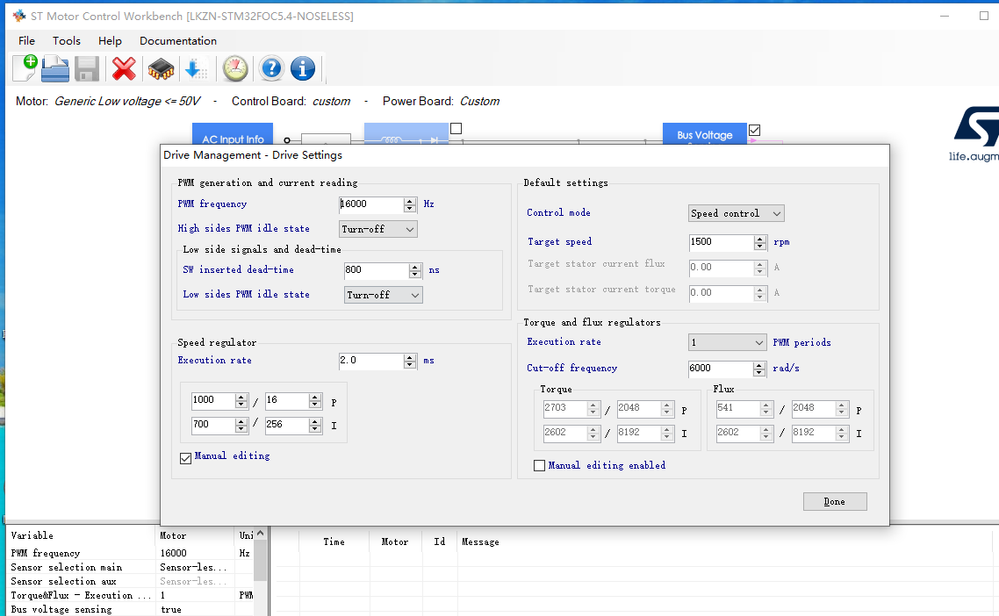This screenshot has width=999, height=616.
Task: Toggle the checkbox beside Bus Voltage block
Action: tap(754, 130)
